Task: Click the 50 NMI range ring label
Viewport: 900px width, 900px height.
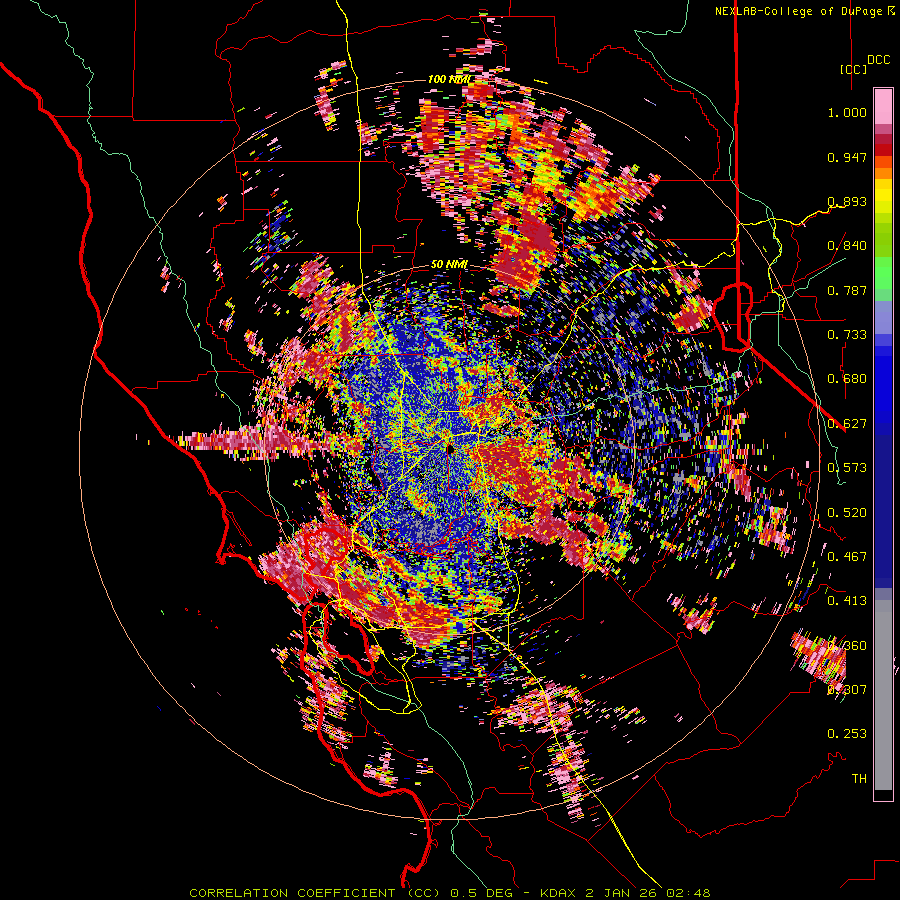Action: click(449, 265)
